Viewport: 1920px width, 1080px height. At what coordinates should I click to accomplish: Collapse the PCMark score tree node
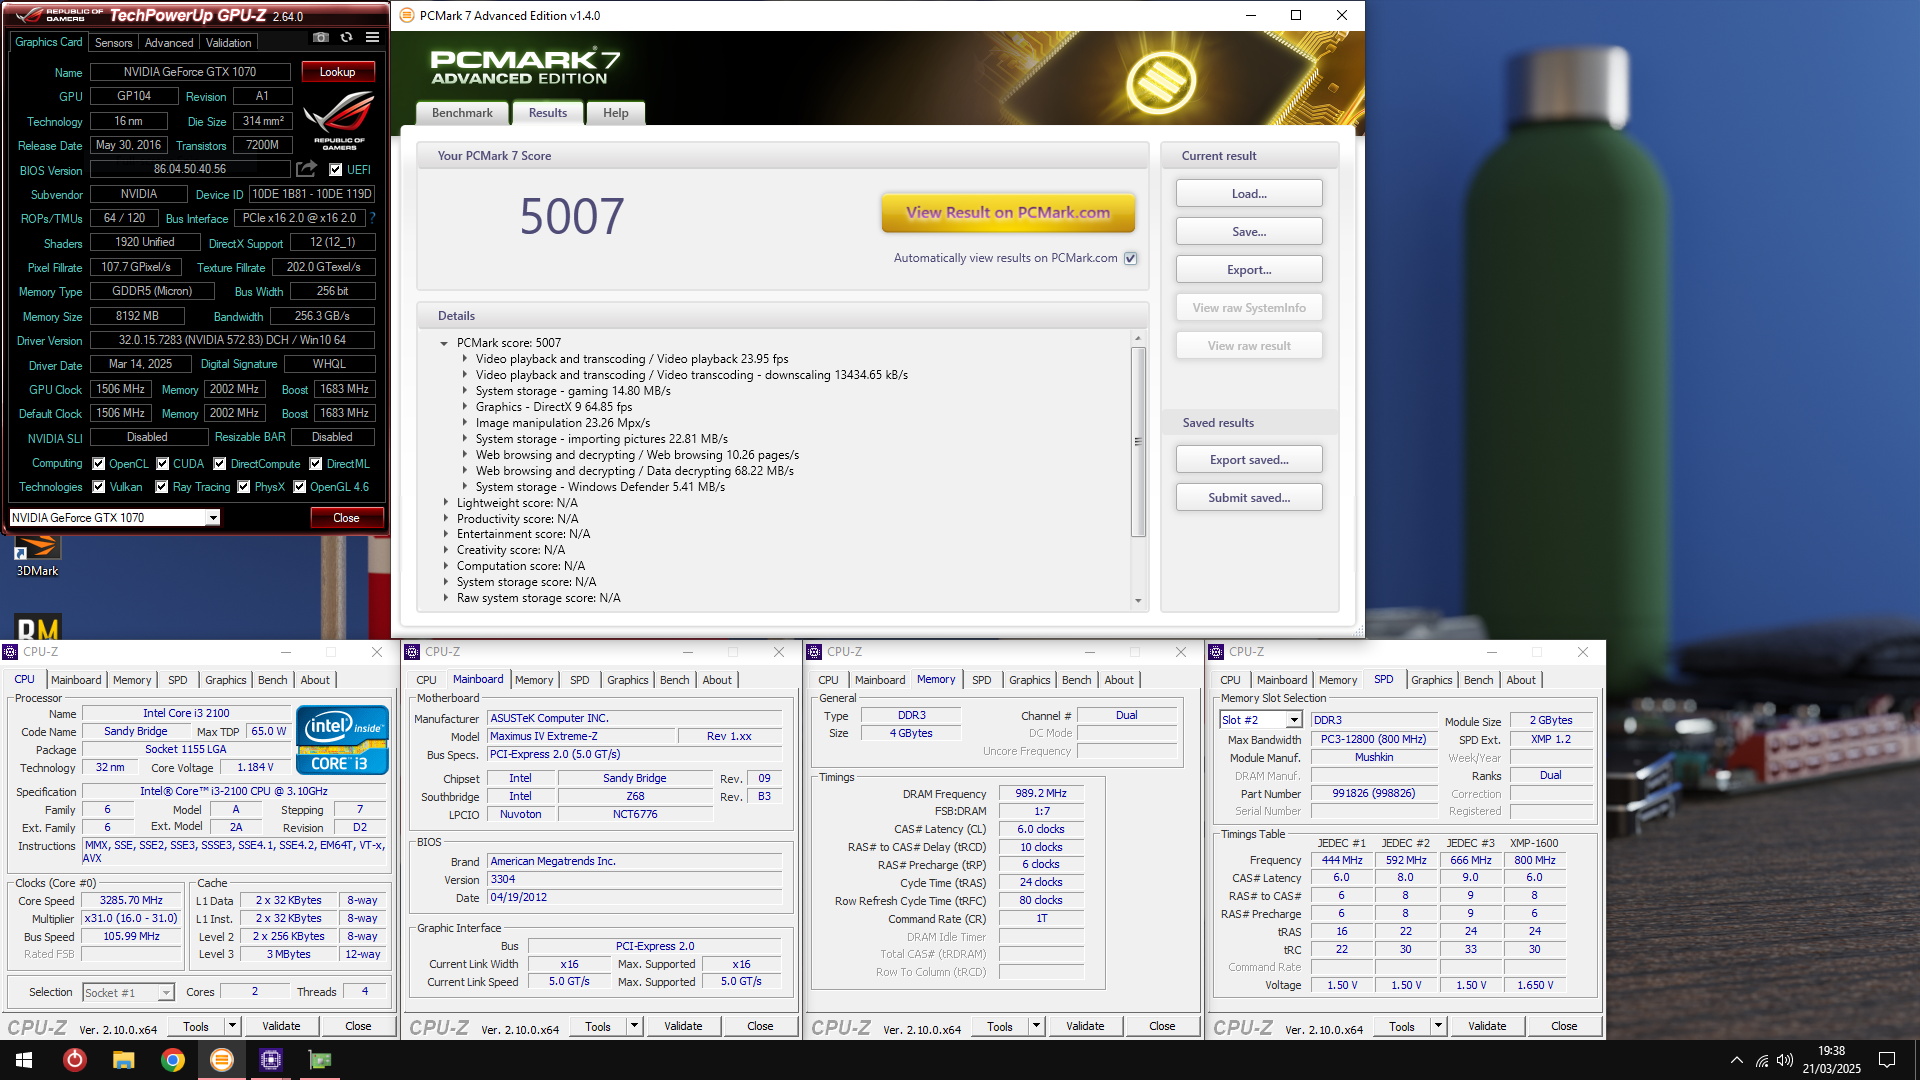point(444,343)
